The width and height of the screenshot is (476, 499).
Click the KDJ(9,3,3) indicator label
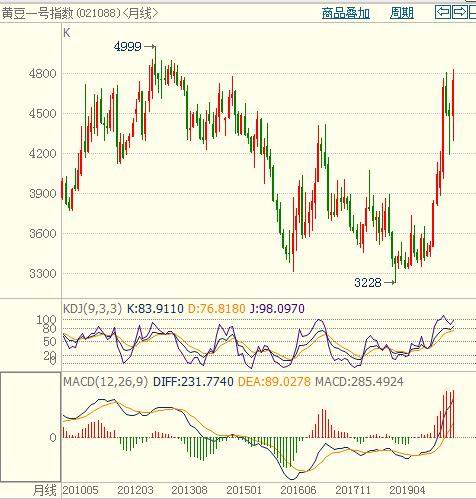coord(92,309)
